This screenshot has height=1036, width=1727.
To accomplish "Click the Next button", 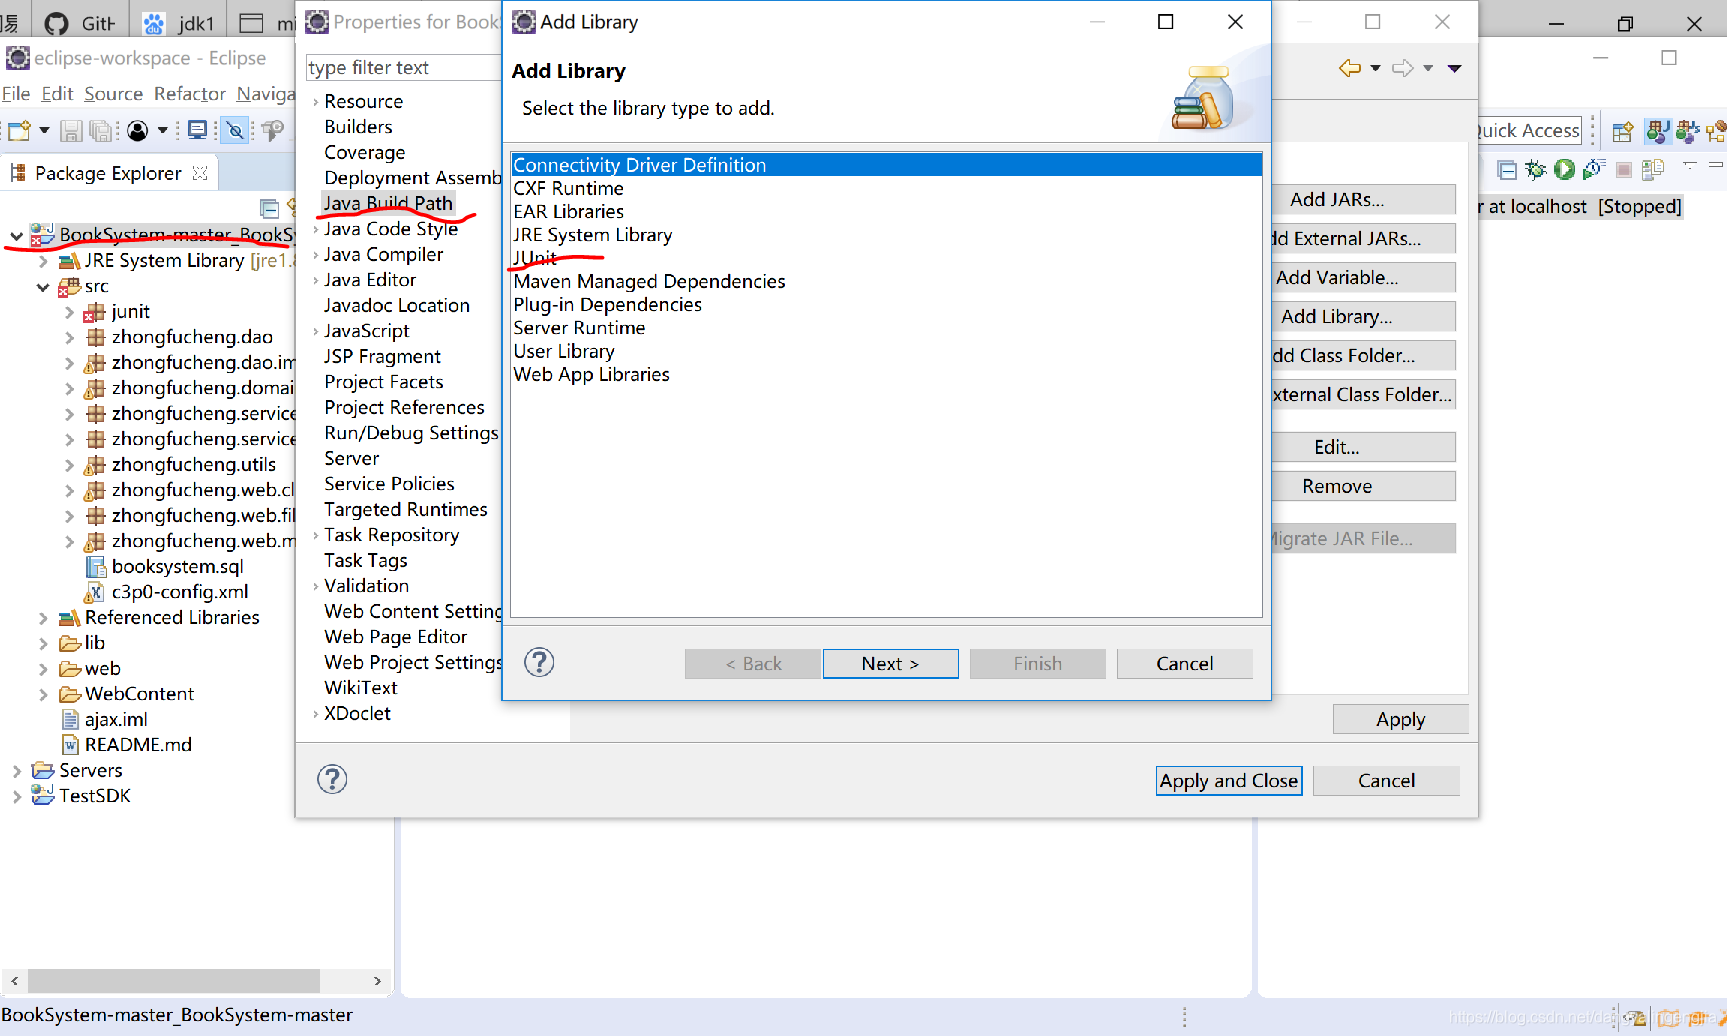I will pos(890,663).
